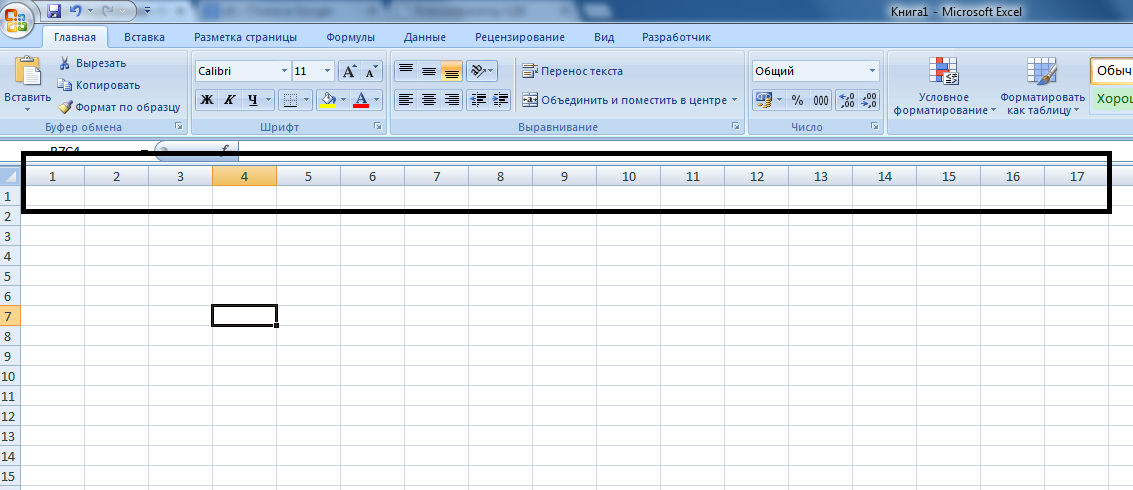Switch to Разметка страницы tab
Screen dimensions: 1133x490
point(246,38)
